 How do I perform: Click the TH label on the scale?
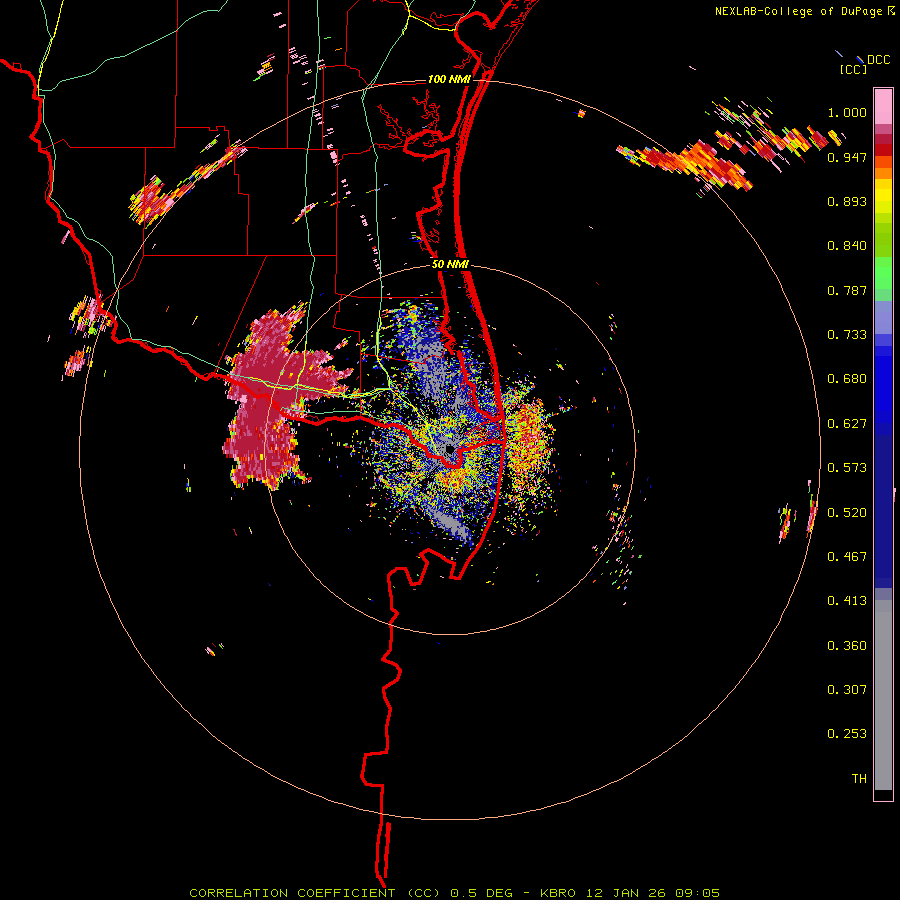(x=859, y=778)
